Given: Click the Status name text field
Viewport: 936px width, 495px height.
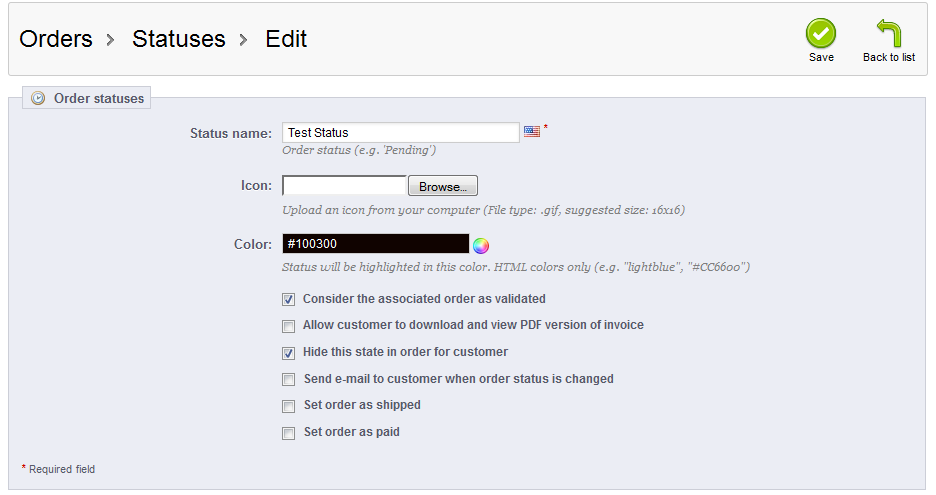Looking at the screenshot, I should click(x=400, y=132).
